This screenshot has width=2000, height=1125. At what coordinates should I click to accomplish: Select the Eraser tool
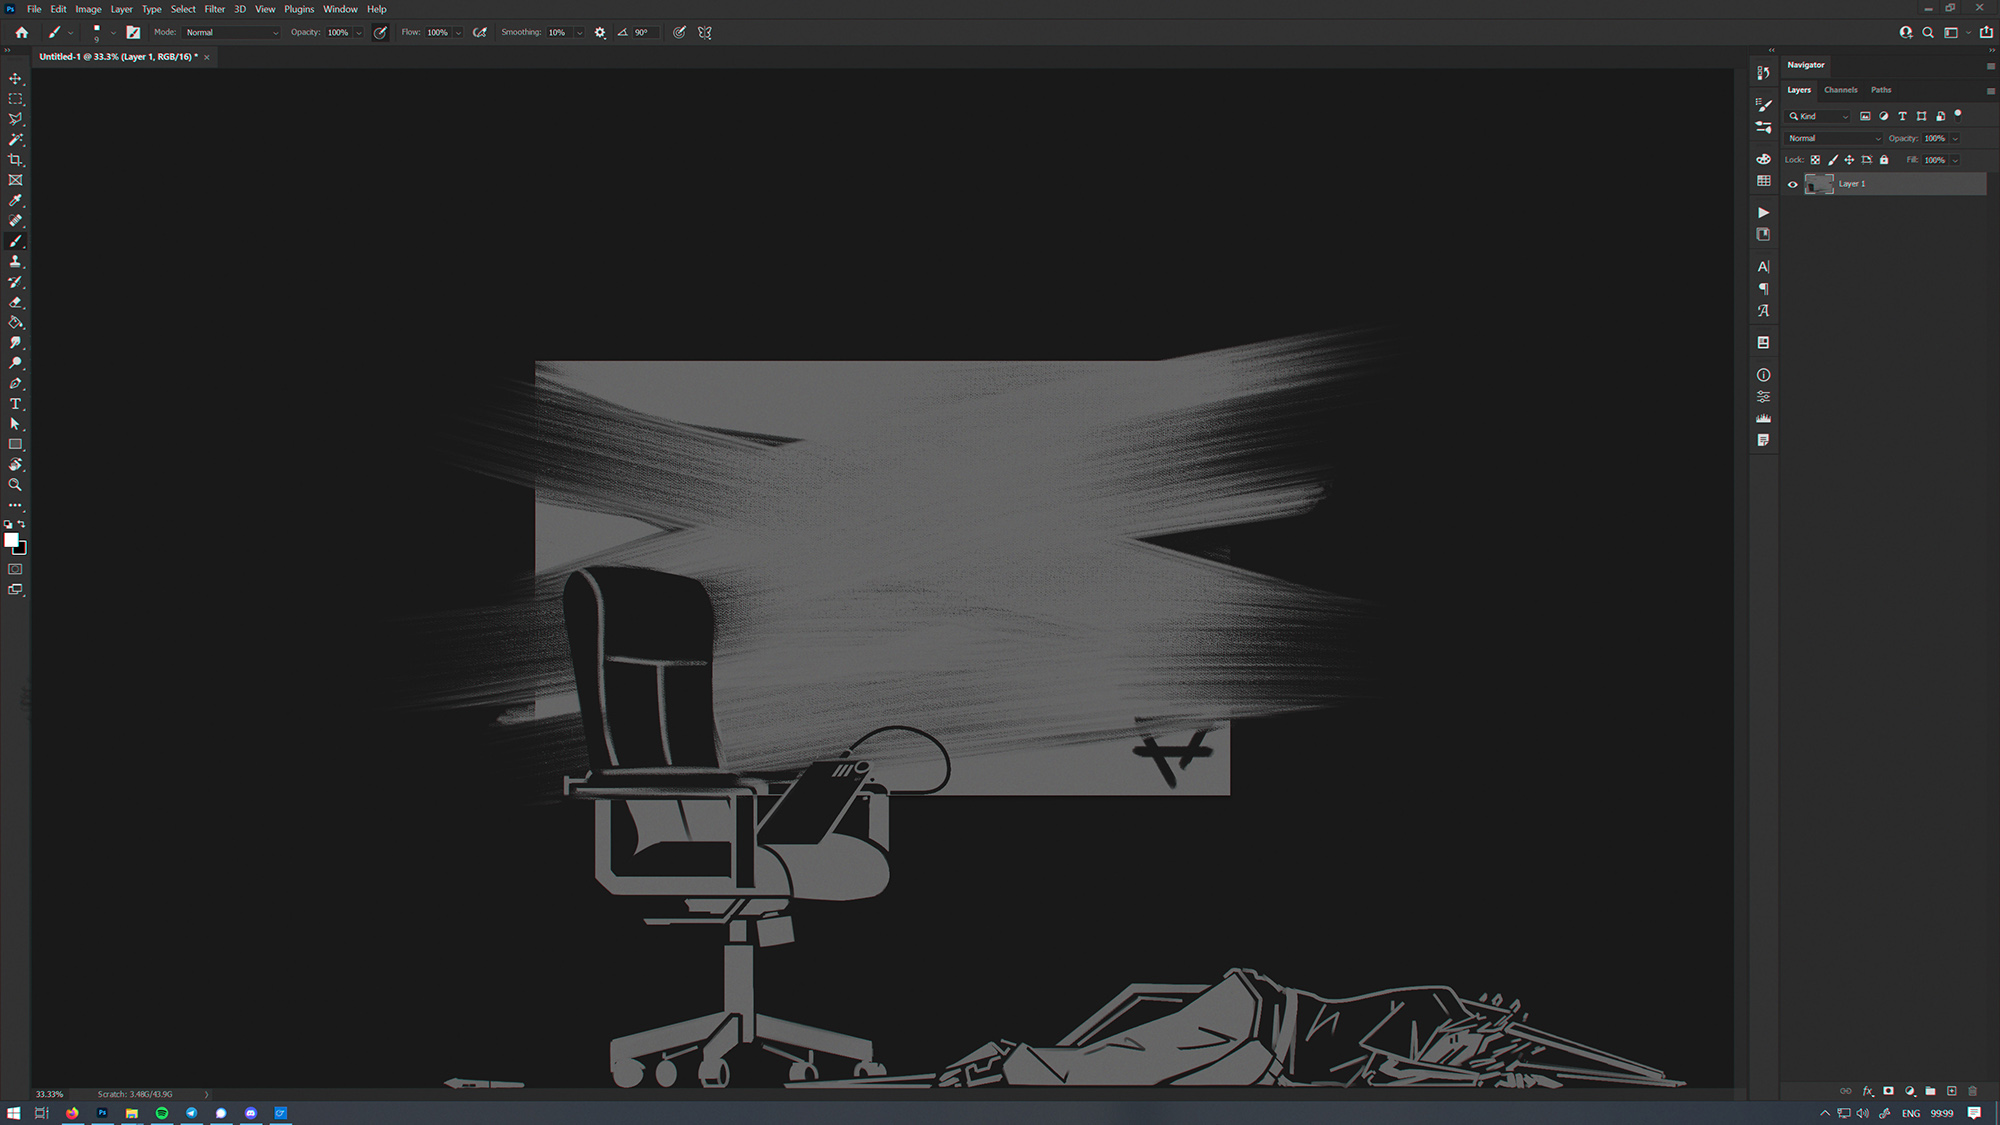(15, 302)
